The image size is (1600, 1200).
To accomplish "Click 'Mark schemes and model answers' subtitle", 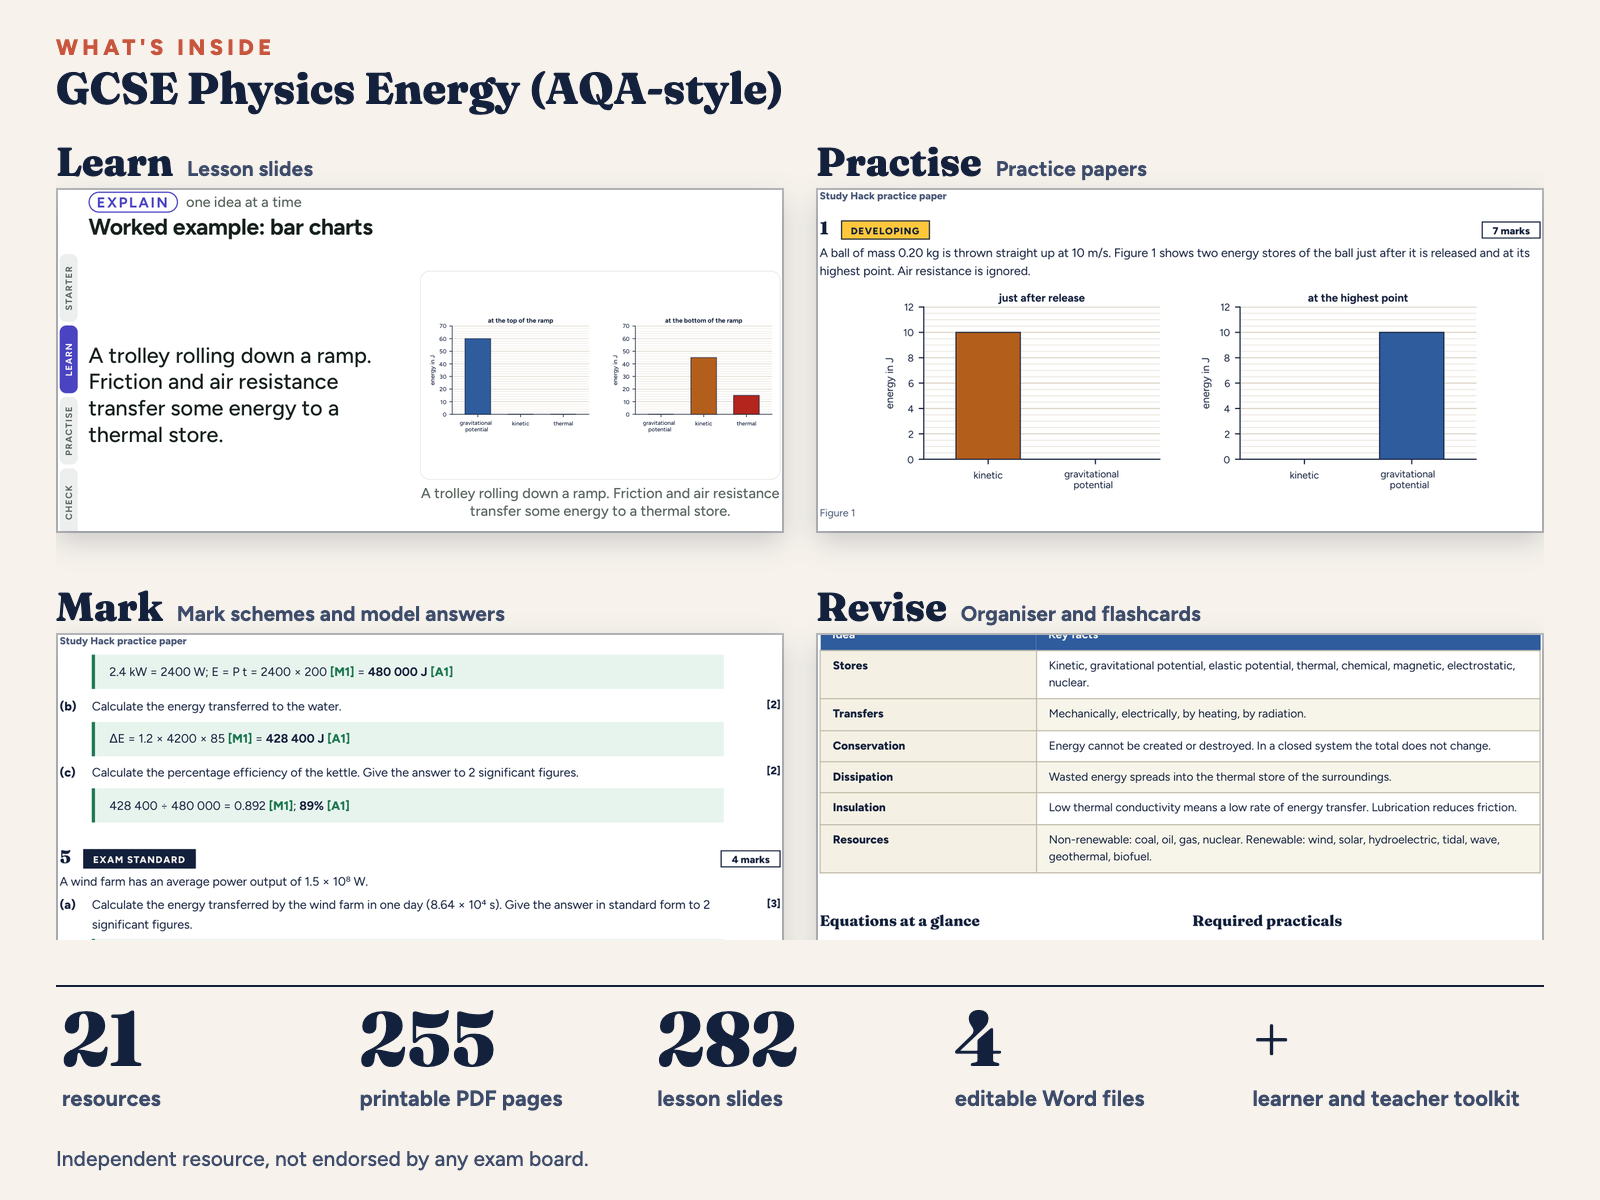I will (x=341, y=614).
